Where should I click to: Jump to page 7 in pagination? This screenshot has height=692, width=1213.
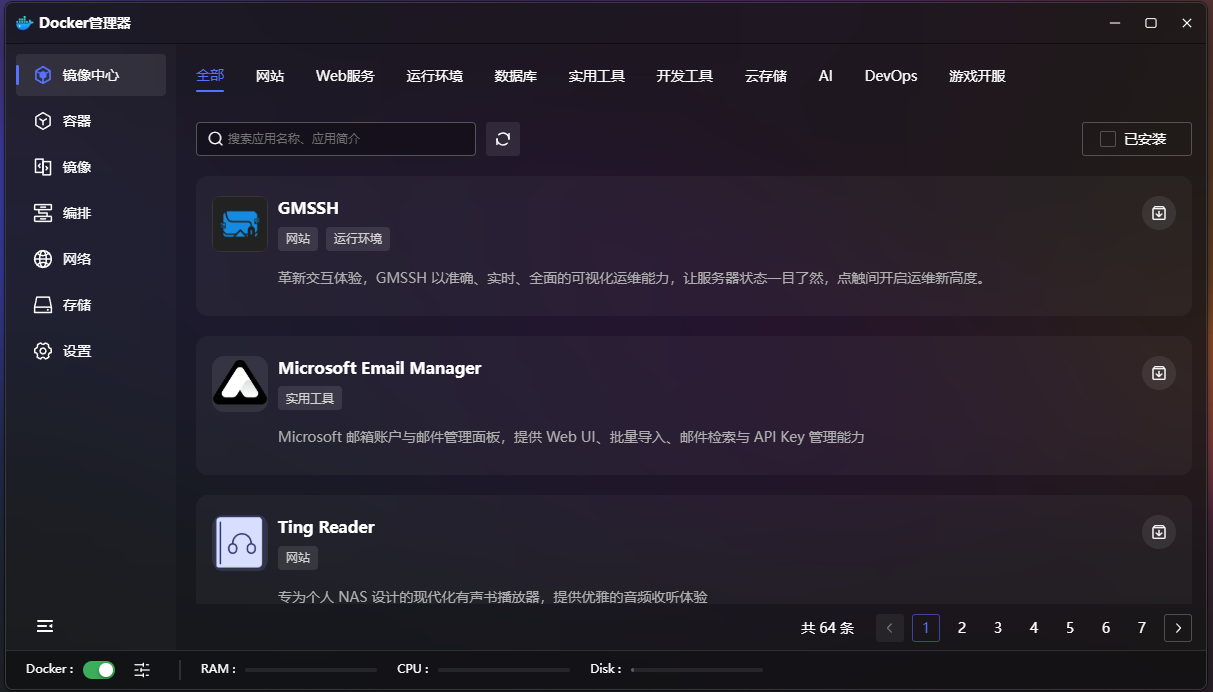(1142, 628)
